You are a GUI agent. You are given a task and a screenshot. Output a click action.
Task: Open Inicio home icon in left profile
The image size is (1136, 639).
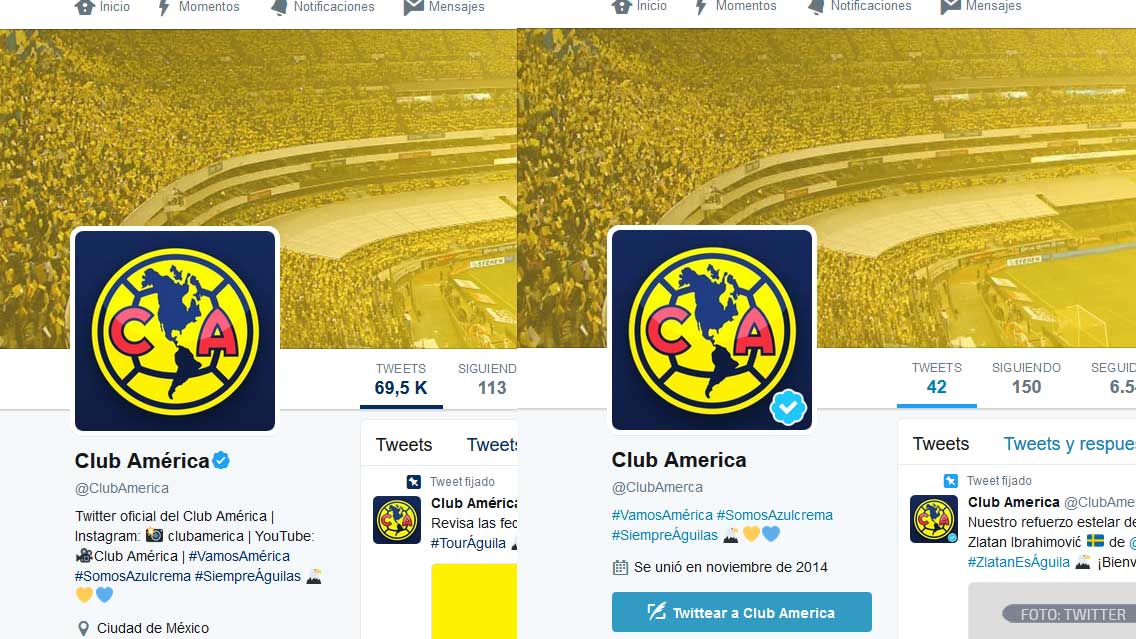coord(85,7)
